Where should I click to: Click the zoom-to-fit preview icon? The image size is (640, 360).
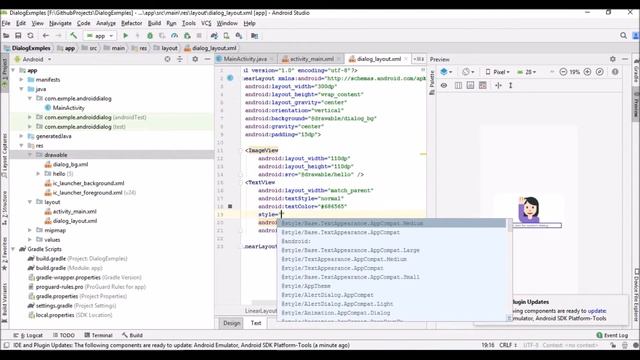(600, 72)
